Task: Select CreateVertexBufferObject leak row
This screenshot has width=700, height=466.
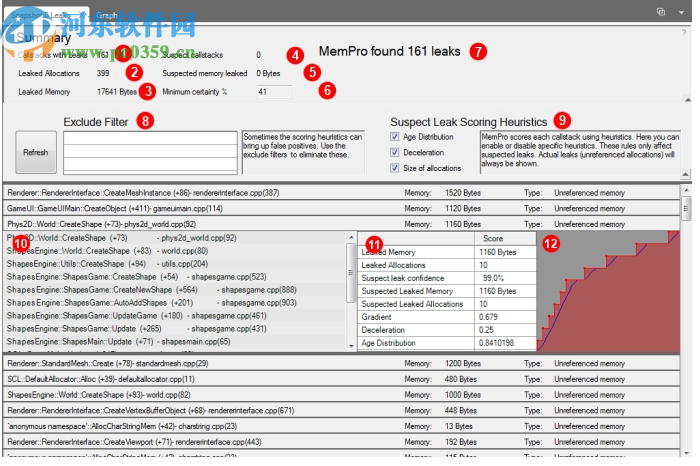Action: coord(342,410)
